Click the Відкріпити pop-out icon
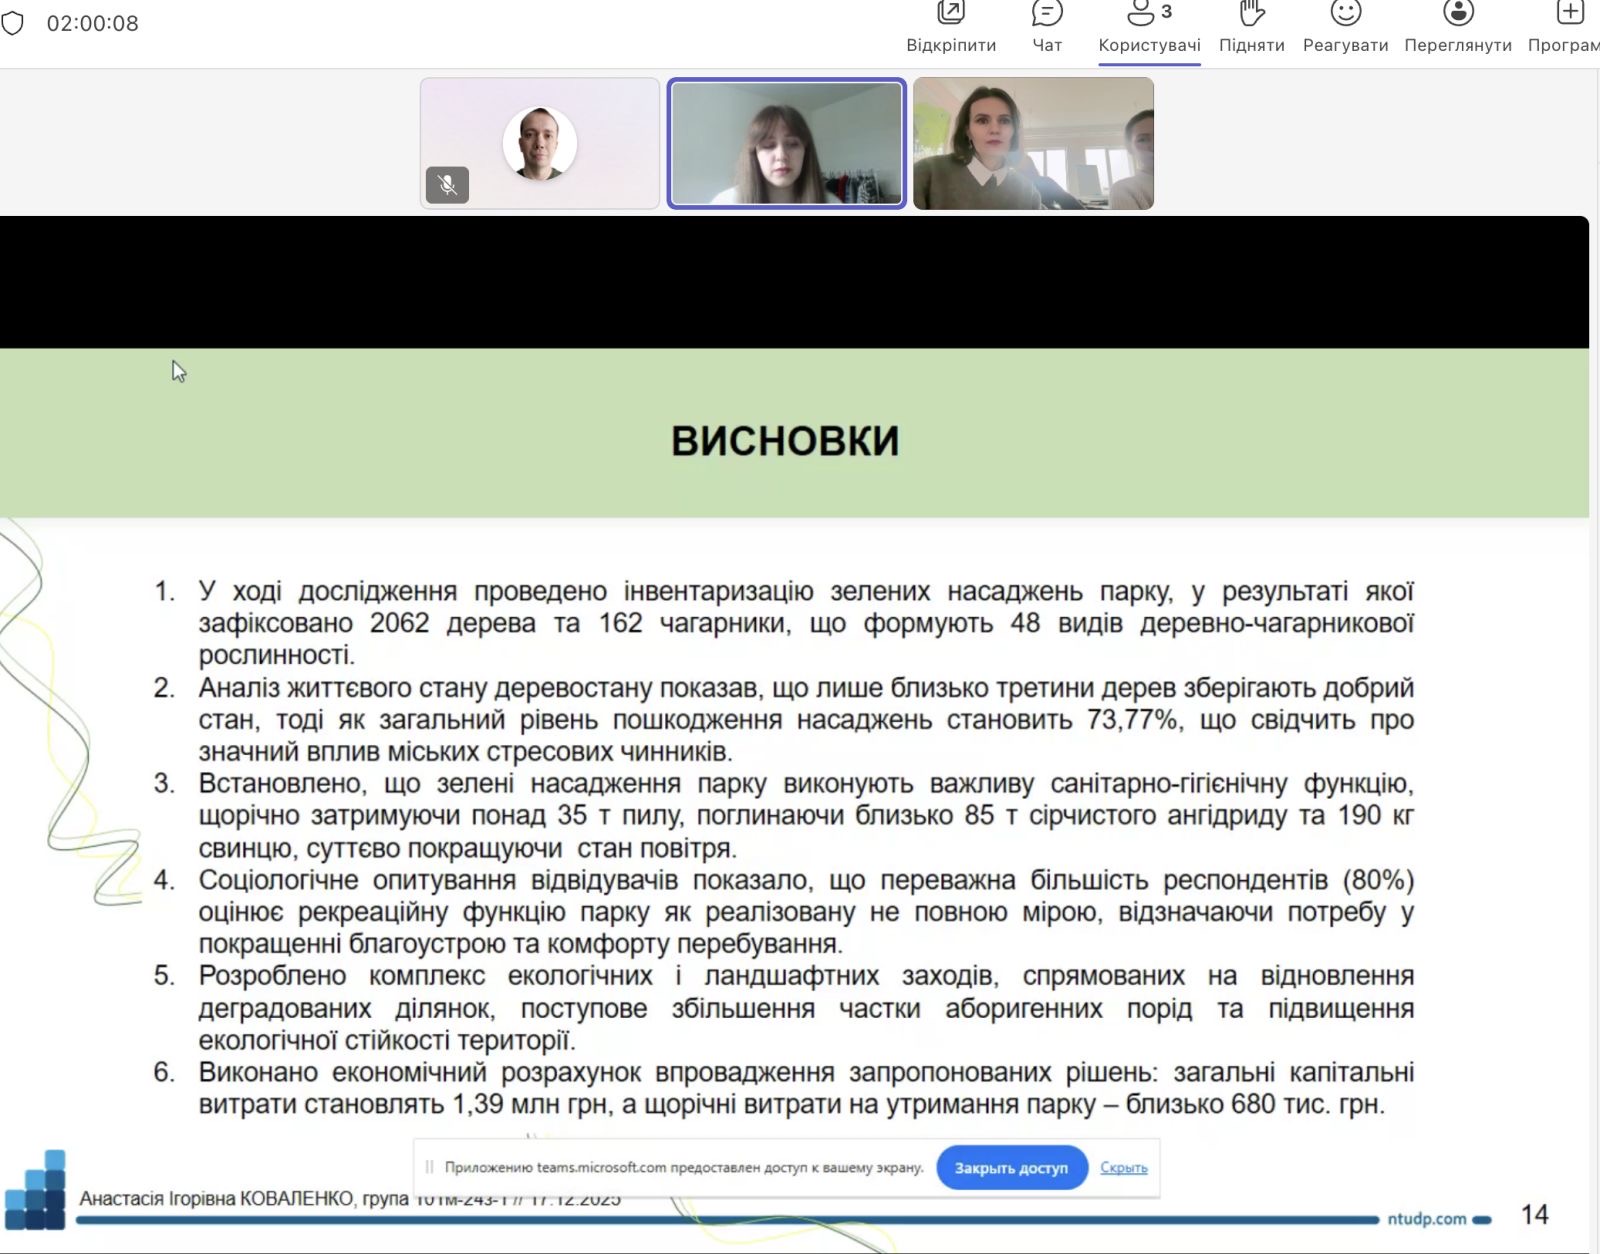 (950, 14)
